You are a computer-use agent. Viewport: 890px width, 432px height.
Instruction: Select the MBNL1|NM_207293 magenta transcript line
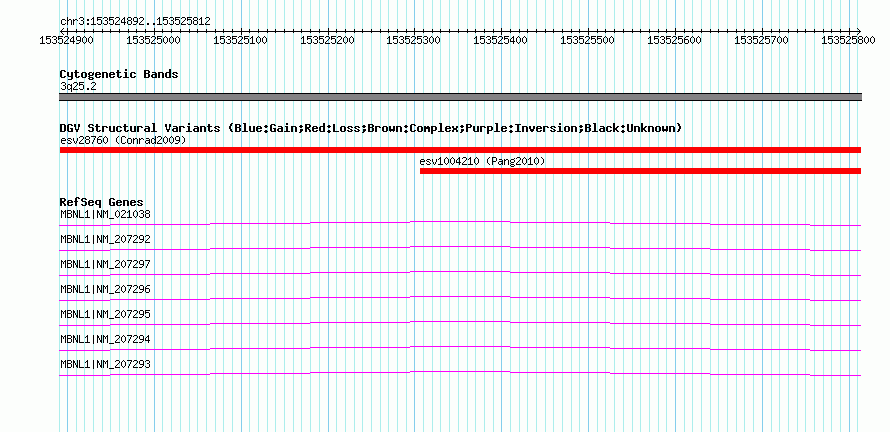[460, 373]
